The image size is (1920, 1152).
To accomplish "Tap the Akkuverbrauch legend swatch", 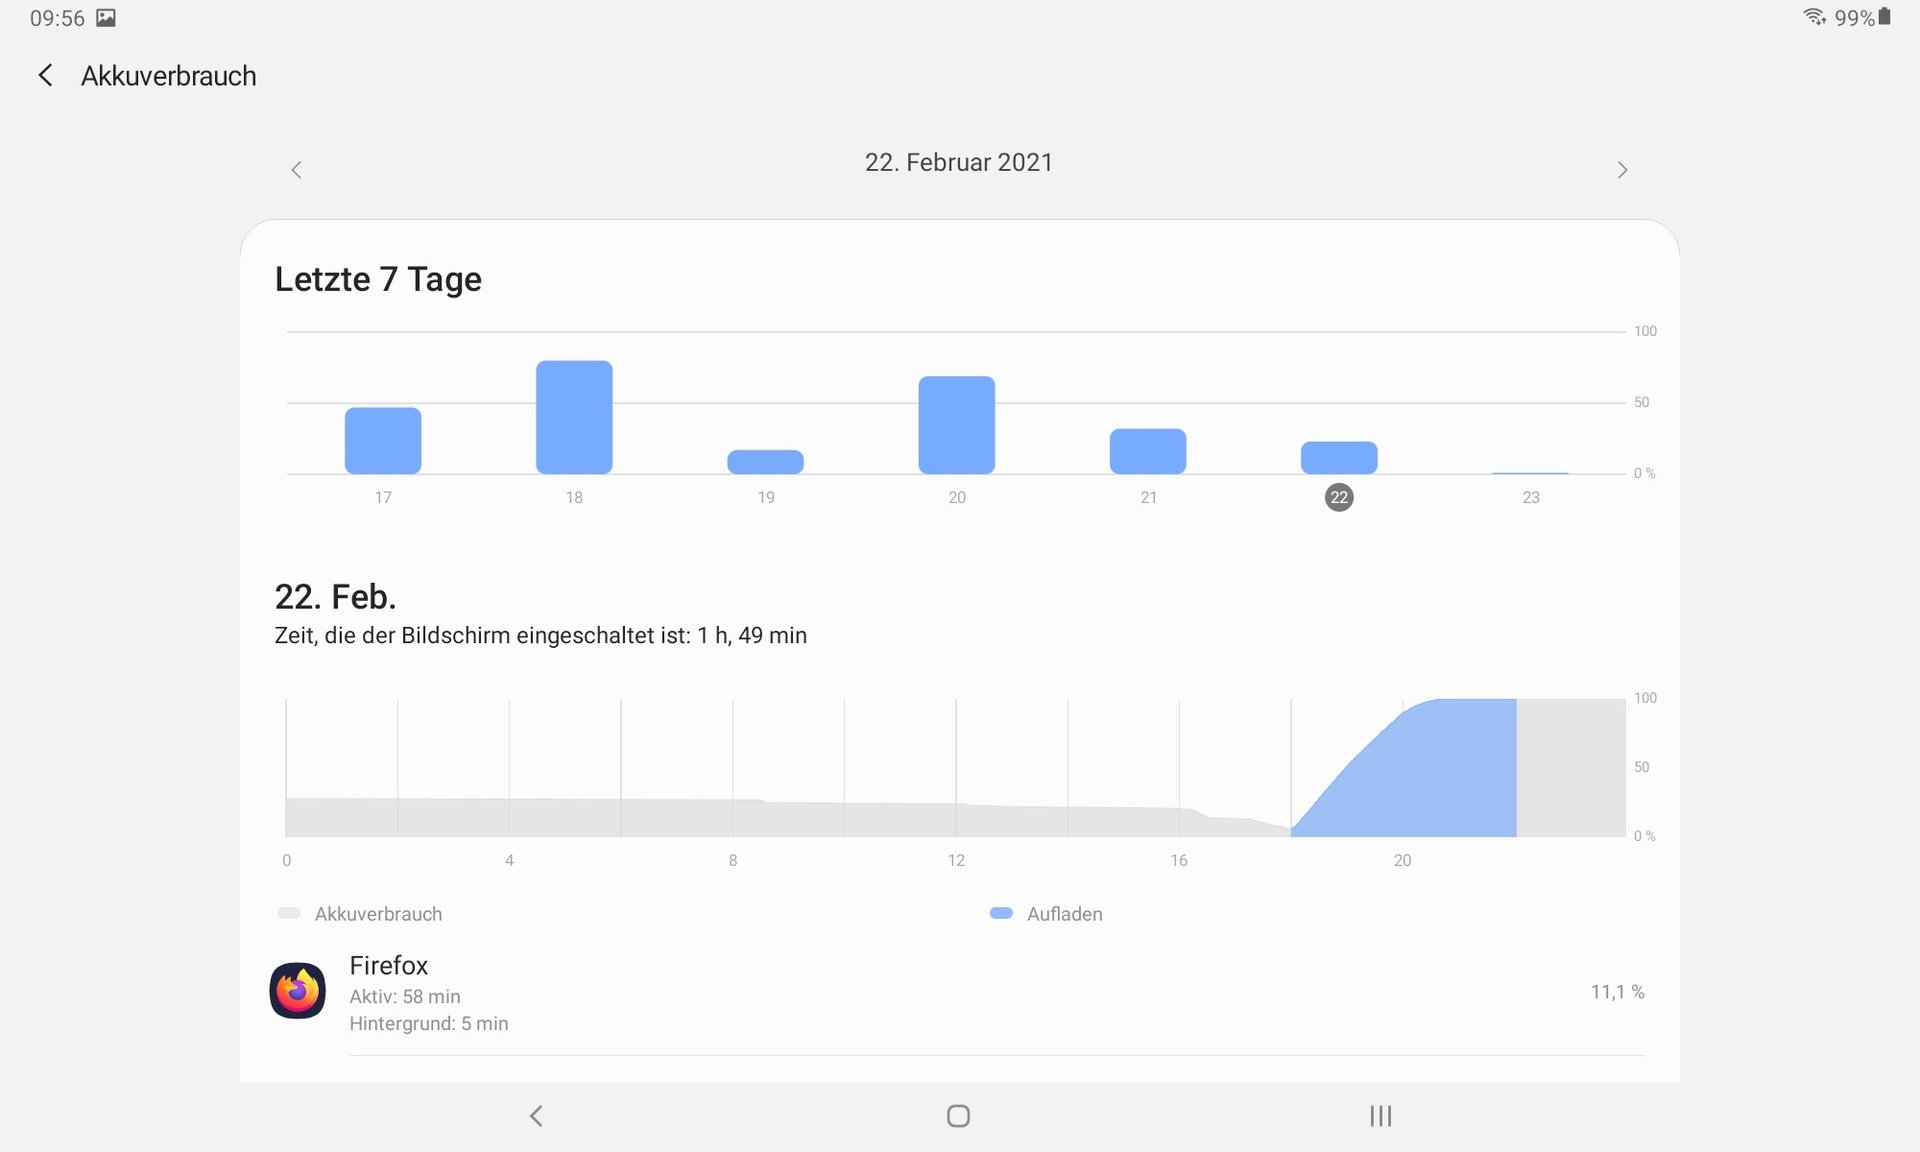I will (289, 913).
